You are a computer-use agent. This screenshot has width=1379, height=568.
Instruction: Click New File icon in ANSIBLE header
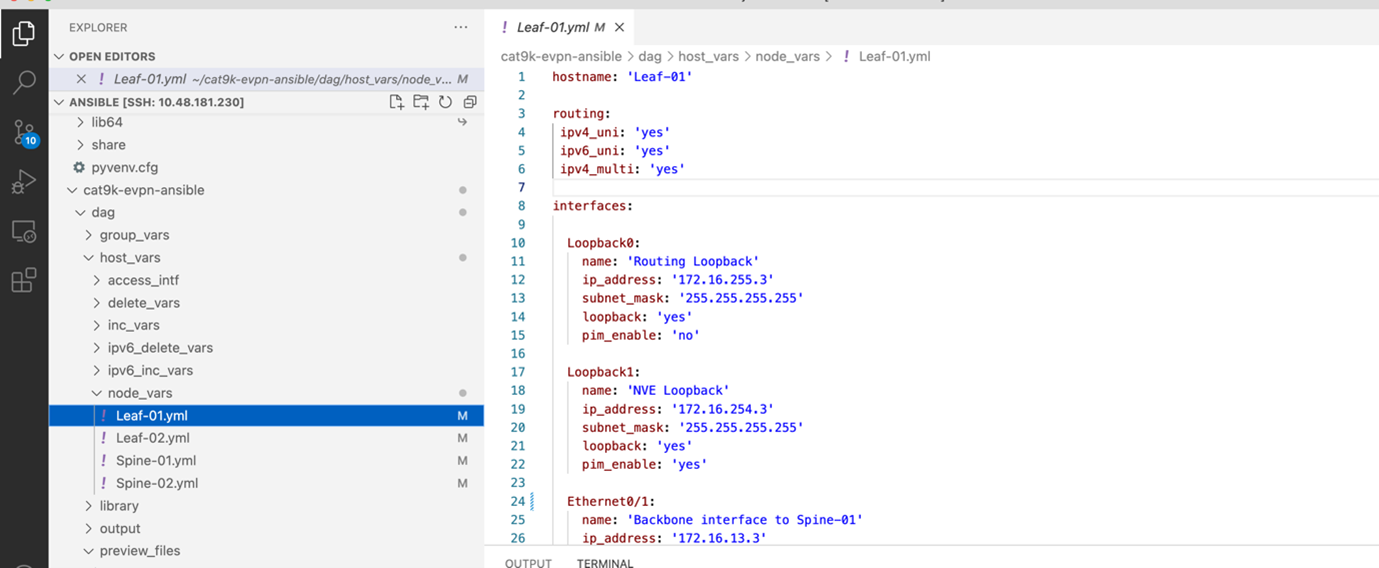coord(397,102)
